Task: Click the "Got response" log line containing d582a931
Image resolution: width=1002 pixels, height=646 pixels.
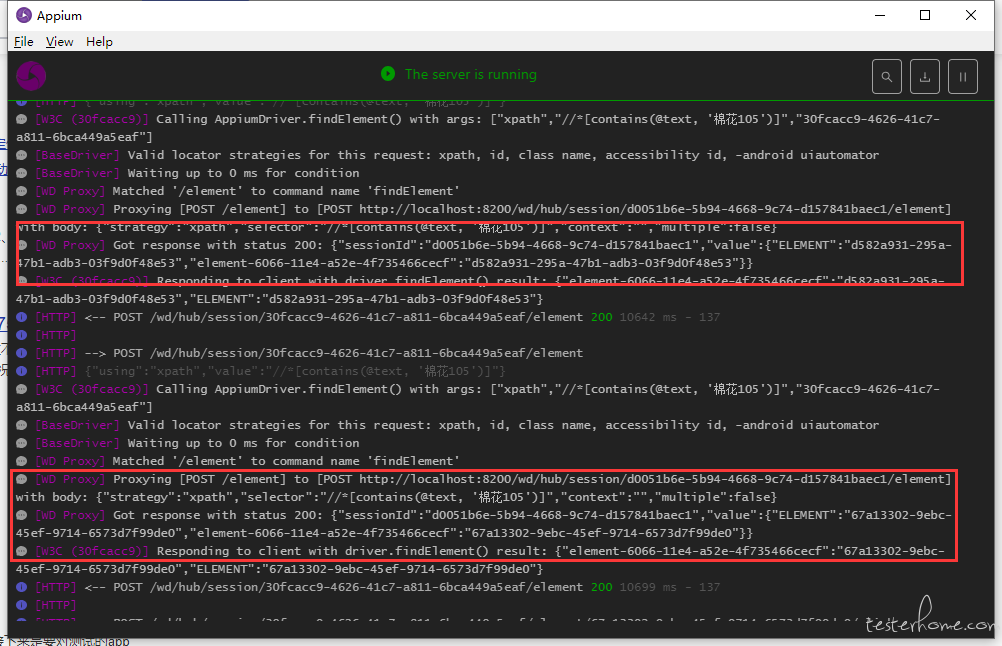Action: tap(484, 254)
